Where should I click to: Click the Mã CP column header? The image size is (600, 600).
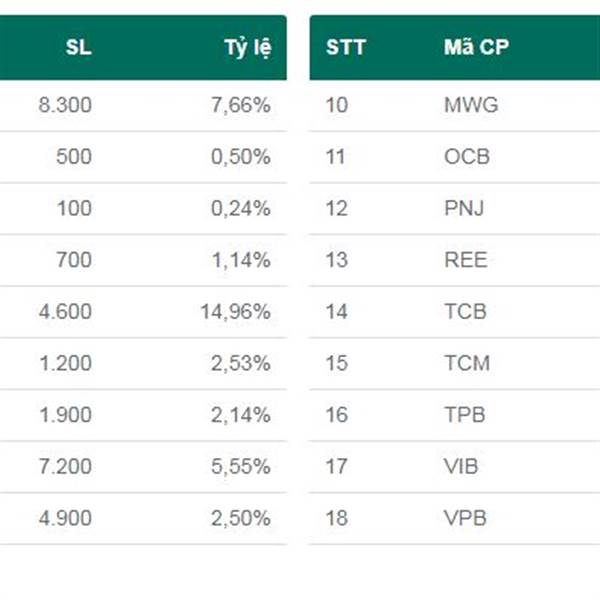476,47
